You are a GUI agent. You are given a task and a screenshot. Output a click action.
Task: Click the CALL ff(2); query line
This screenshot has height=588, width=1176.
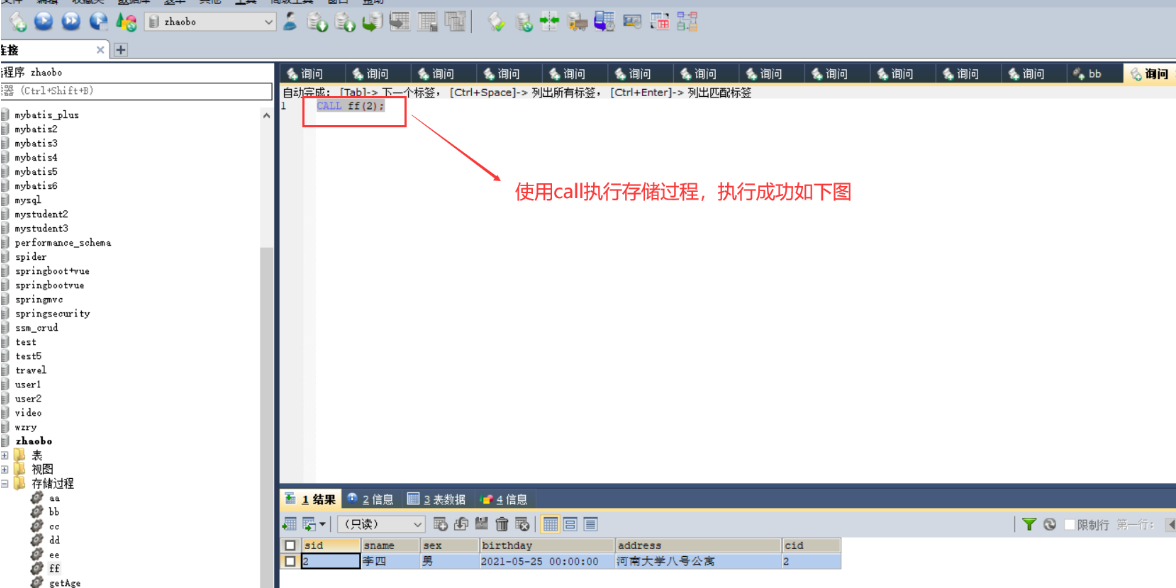click(350, 106)
